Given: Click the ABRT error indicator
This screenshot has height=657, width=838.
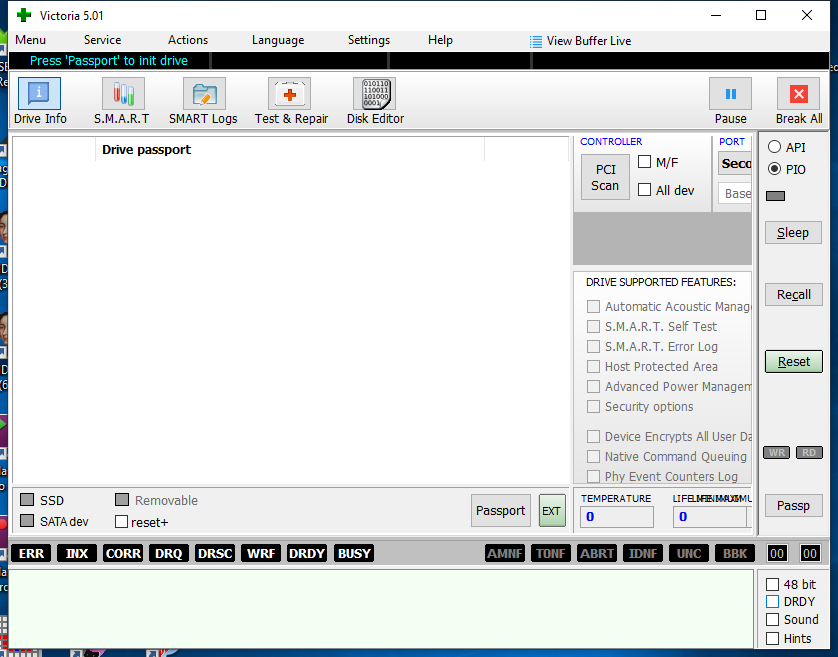Looking at the screenshot, I should click(597, 553).
